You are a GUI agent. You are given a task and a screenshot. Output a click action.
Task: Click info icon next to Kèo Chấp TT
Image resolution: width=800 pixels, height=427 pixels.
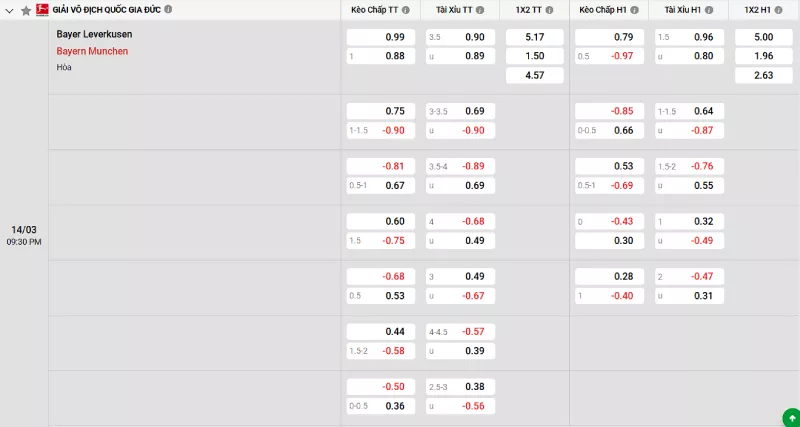pyautogui.click(x=405, y=10)
